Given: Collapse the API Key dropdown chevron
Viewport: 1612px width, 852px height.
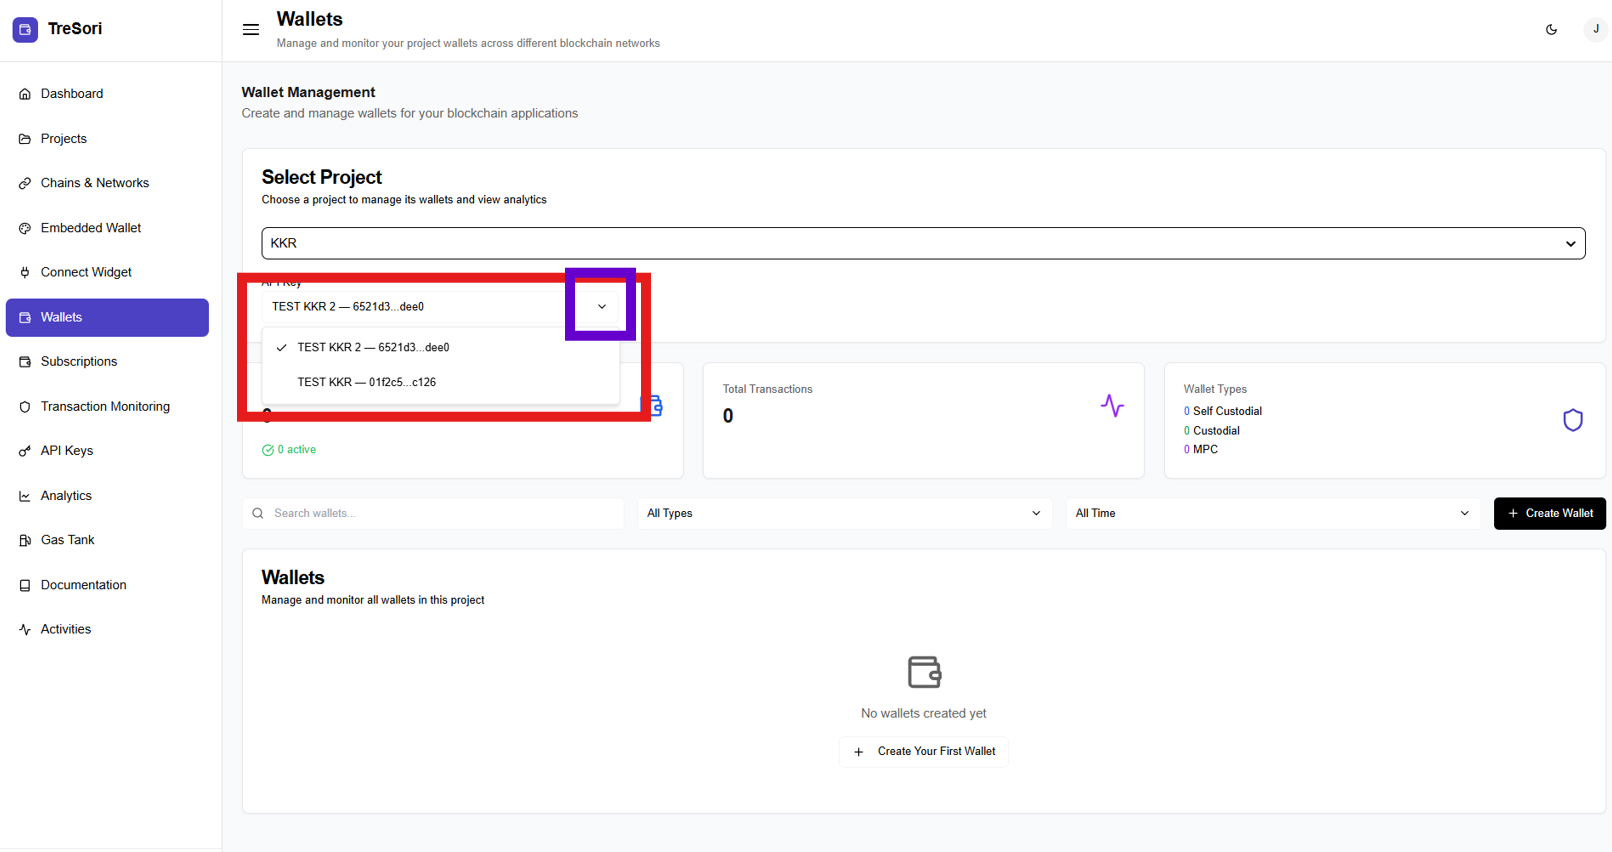Looking at the screenshot, I should pos(601,307).
